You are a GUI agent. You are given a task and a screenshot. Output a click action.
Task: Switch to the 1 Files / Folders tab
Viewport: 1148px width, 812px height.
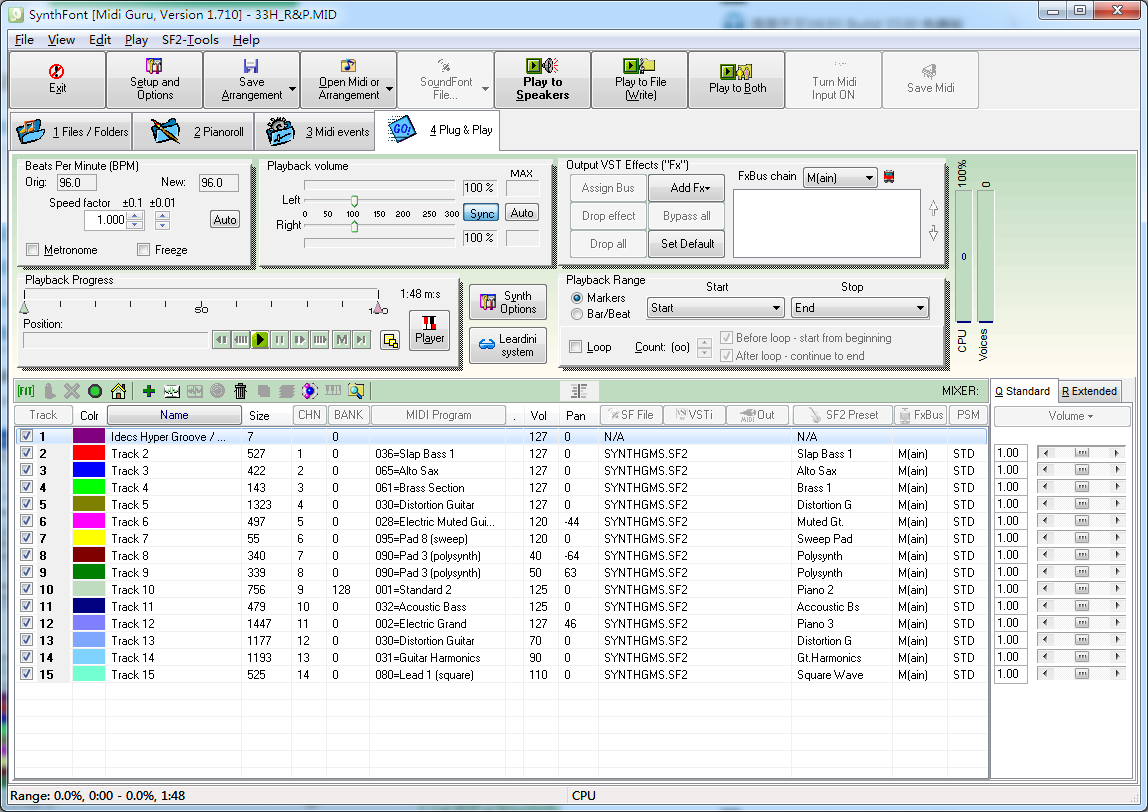[x=72, y=132]
